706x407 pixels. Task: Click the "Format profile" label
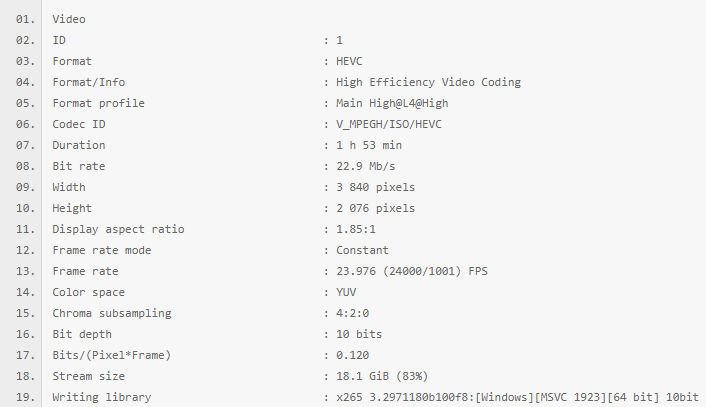(98, 103)
